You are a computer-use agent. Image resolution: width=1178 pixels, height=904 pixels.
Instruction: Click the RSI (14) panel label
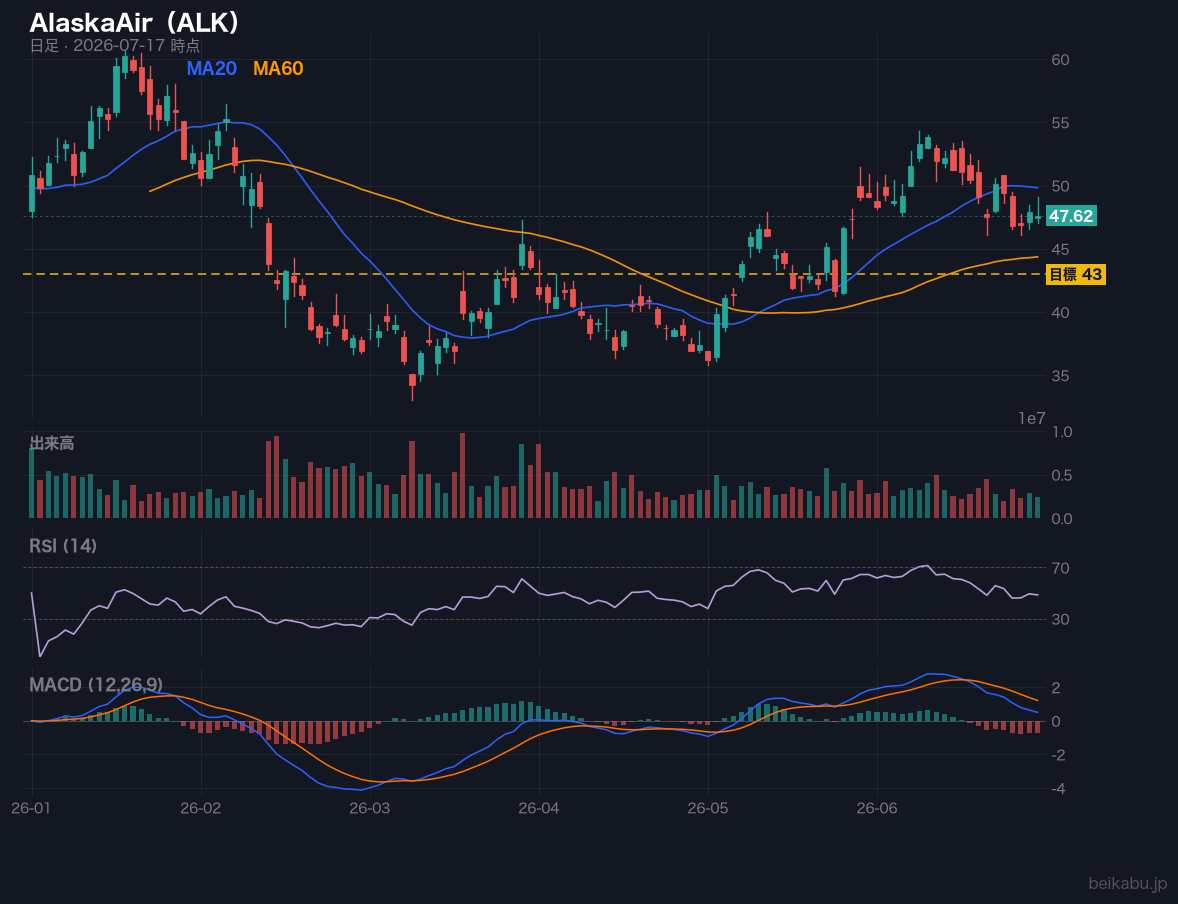(63, 546)
